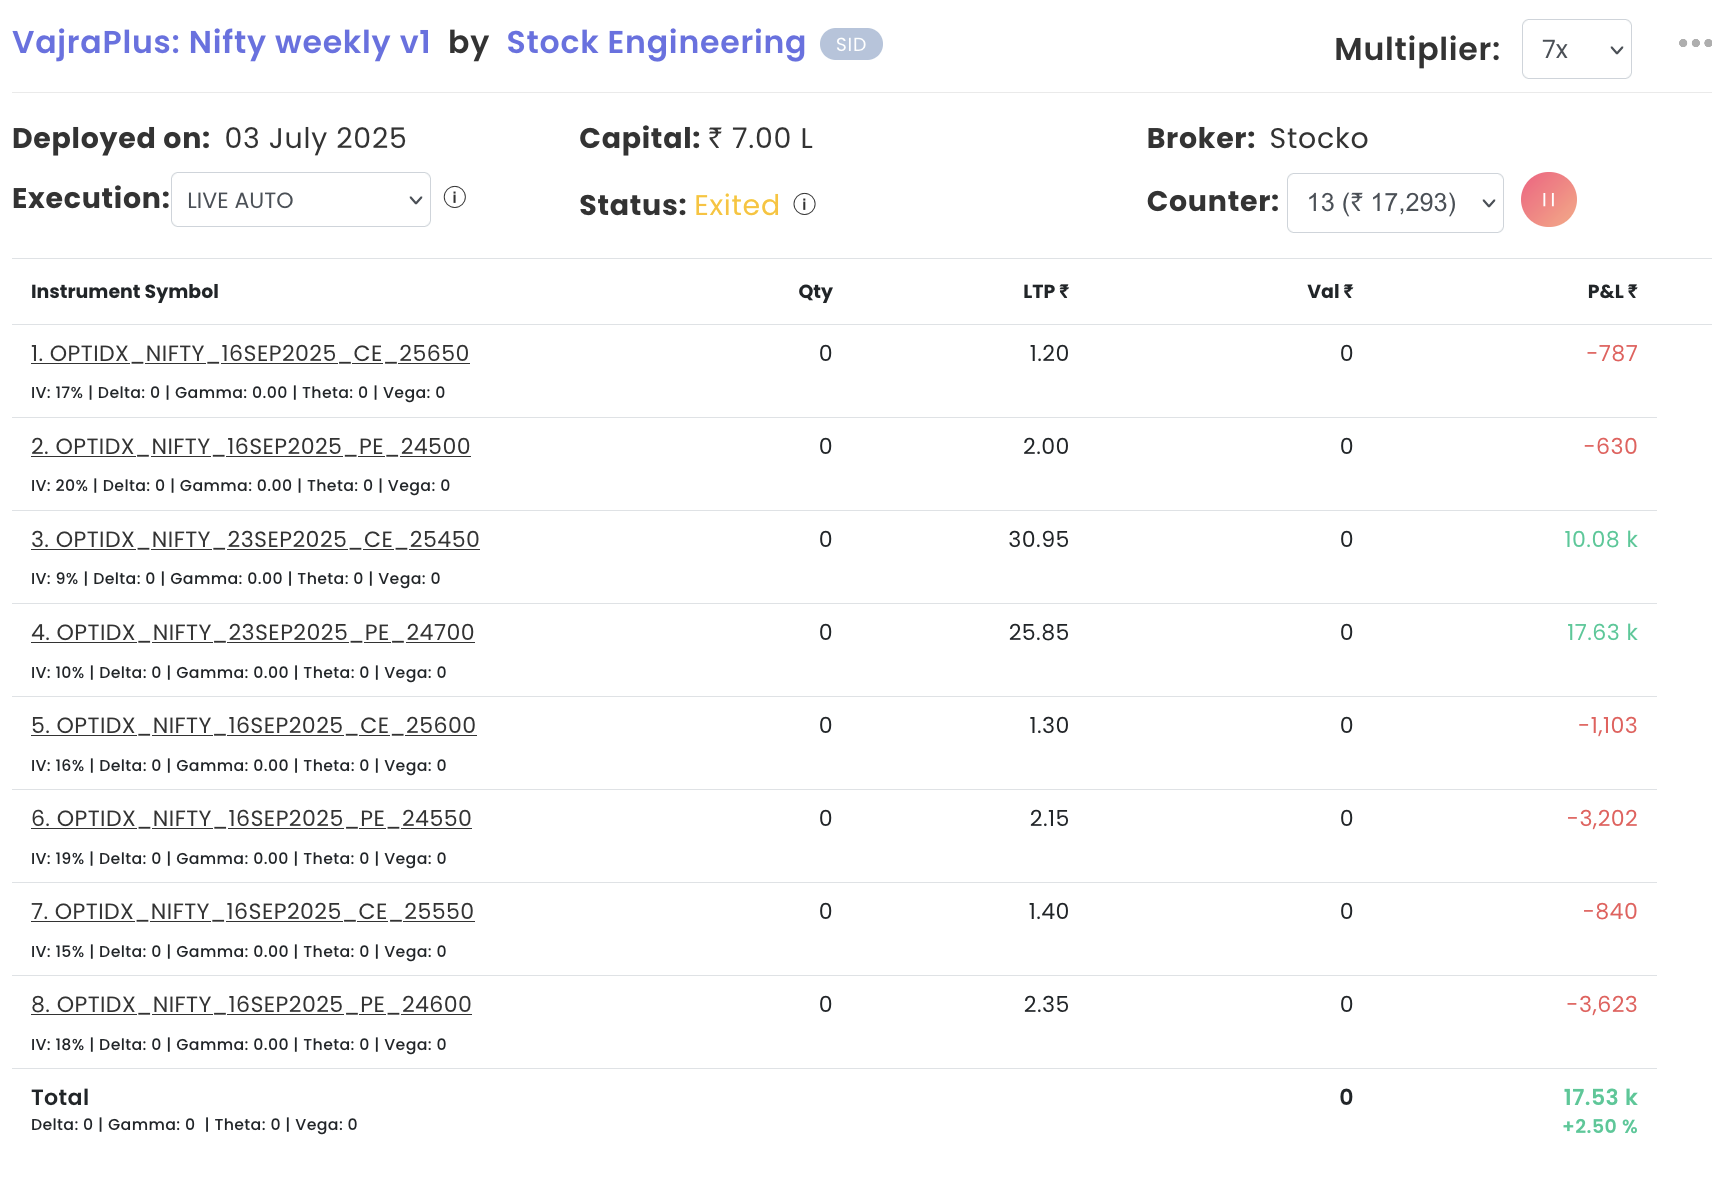Open the Multiplier 7x dropdown
The height and width of the screenshot is (1178, 1712).
click(1576, 49)
